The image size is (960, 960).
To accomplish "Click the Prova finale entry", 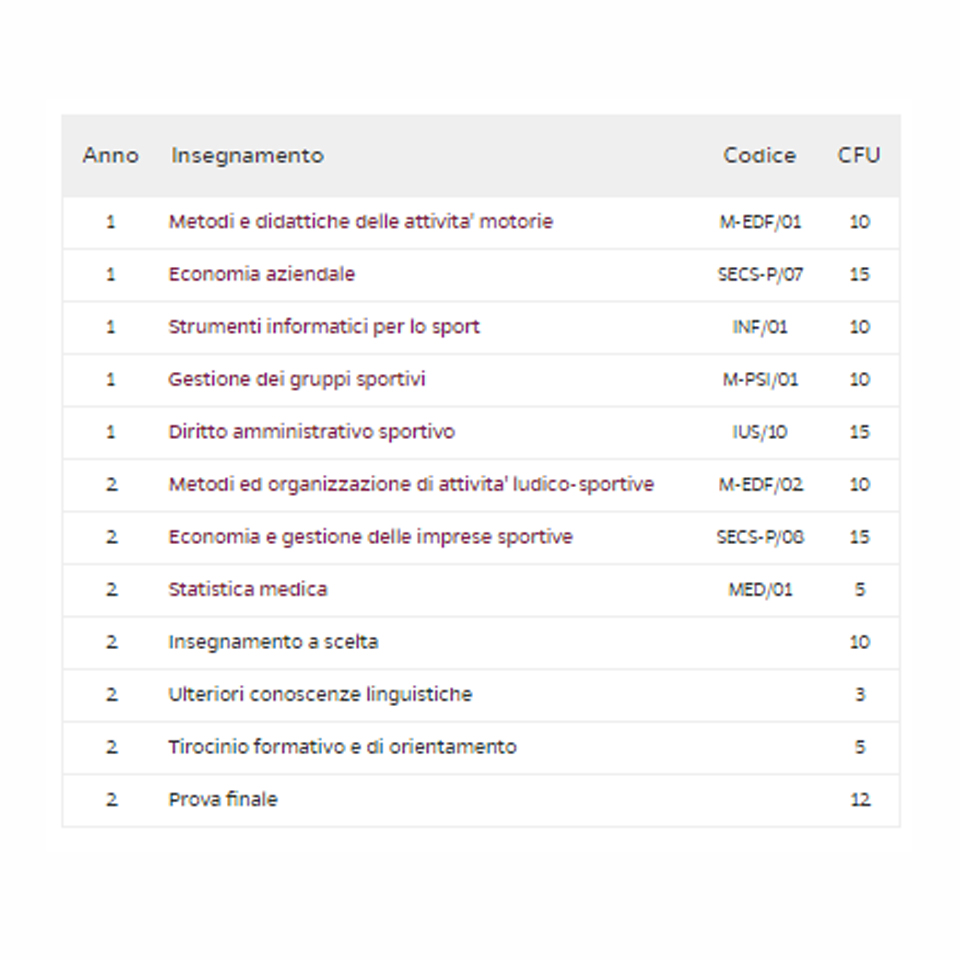I will 223,800.
